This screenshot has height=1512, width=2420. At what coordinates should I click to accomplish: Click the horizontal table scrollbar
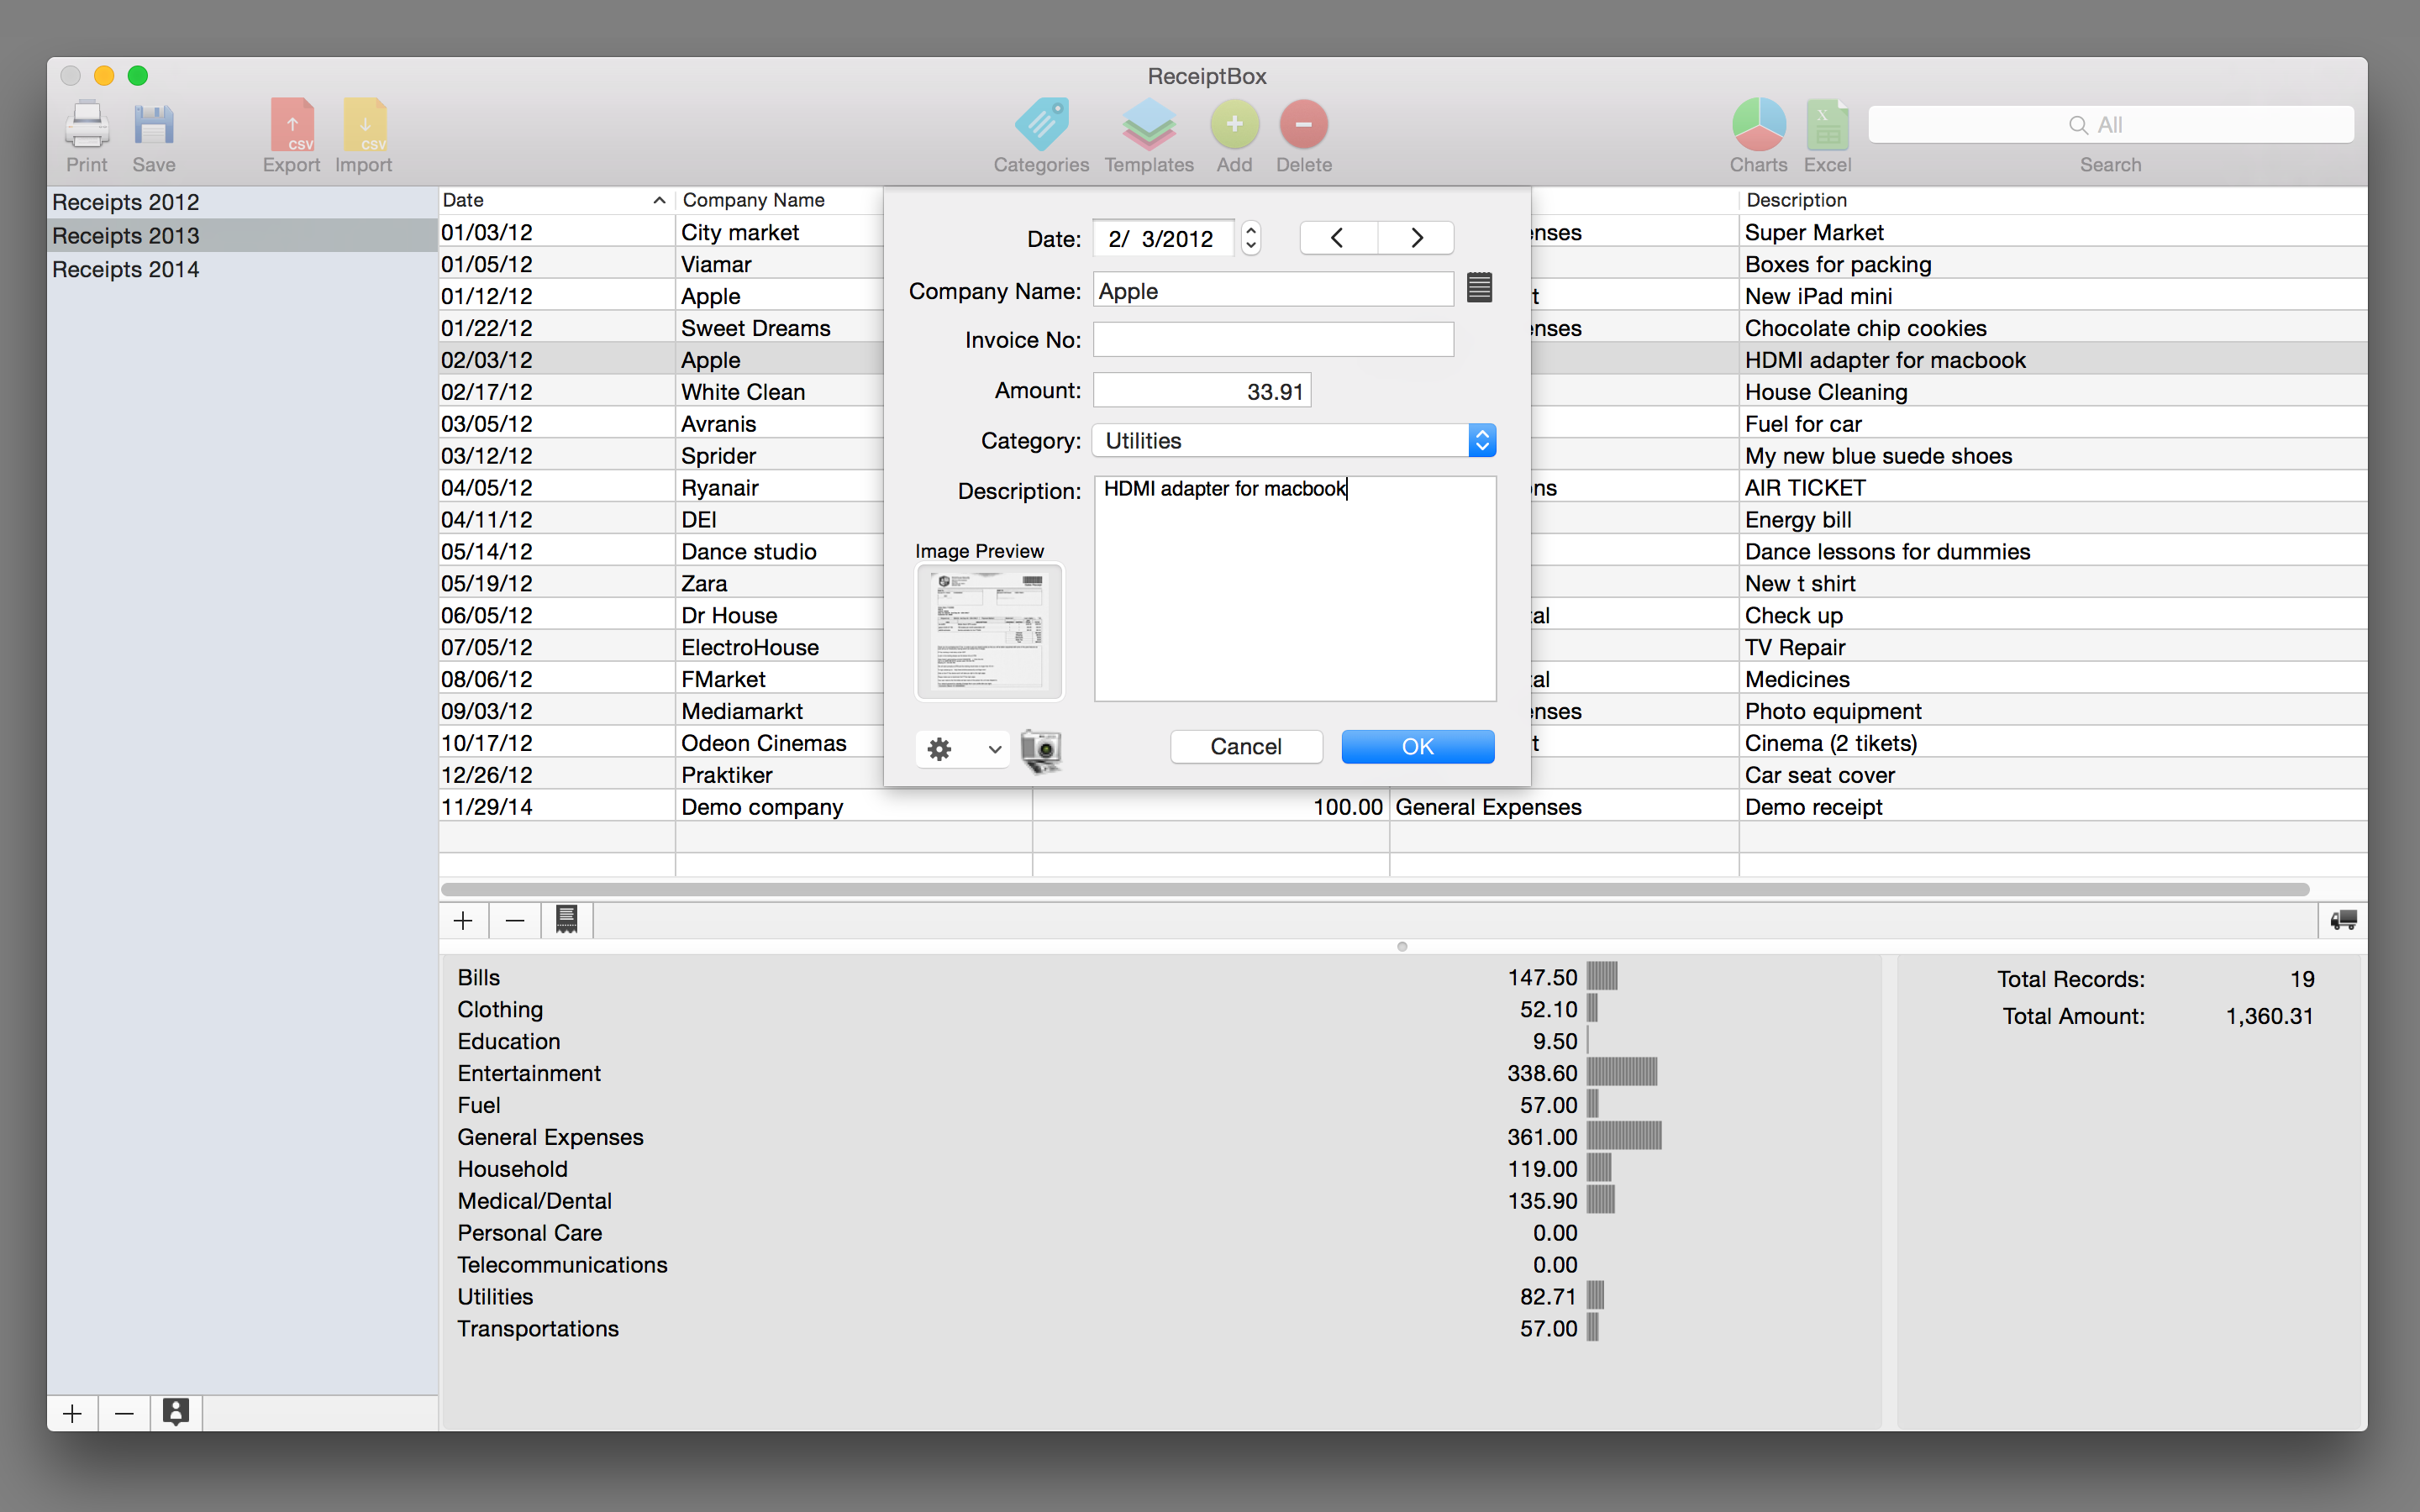(1374, 889)
